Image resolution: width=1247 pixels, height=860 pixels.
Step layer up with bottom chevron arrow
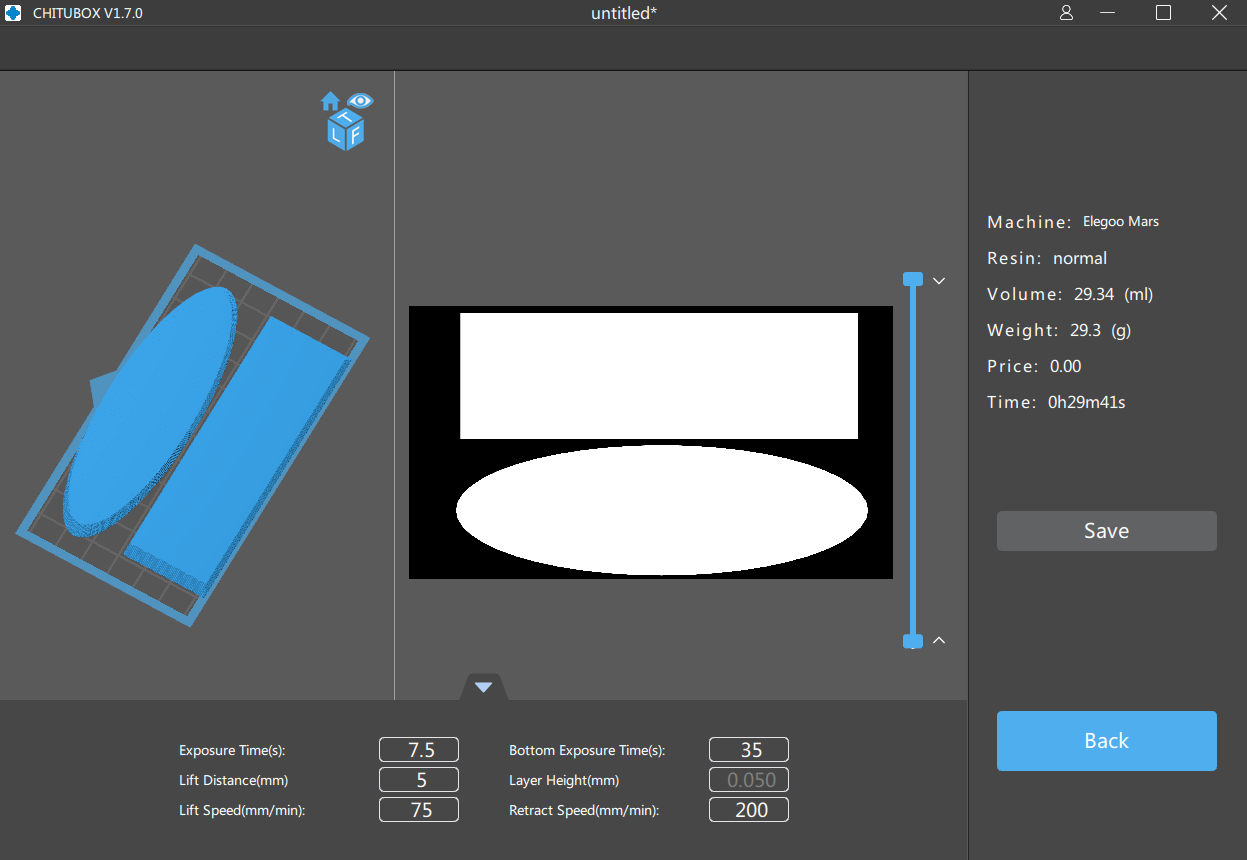point(939,640)
